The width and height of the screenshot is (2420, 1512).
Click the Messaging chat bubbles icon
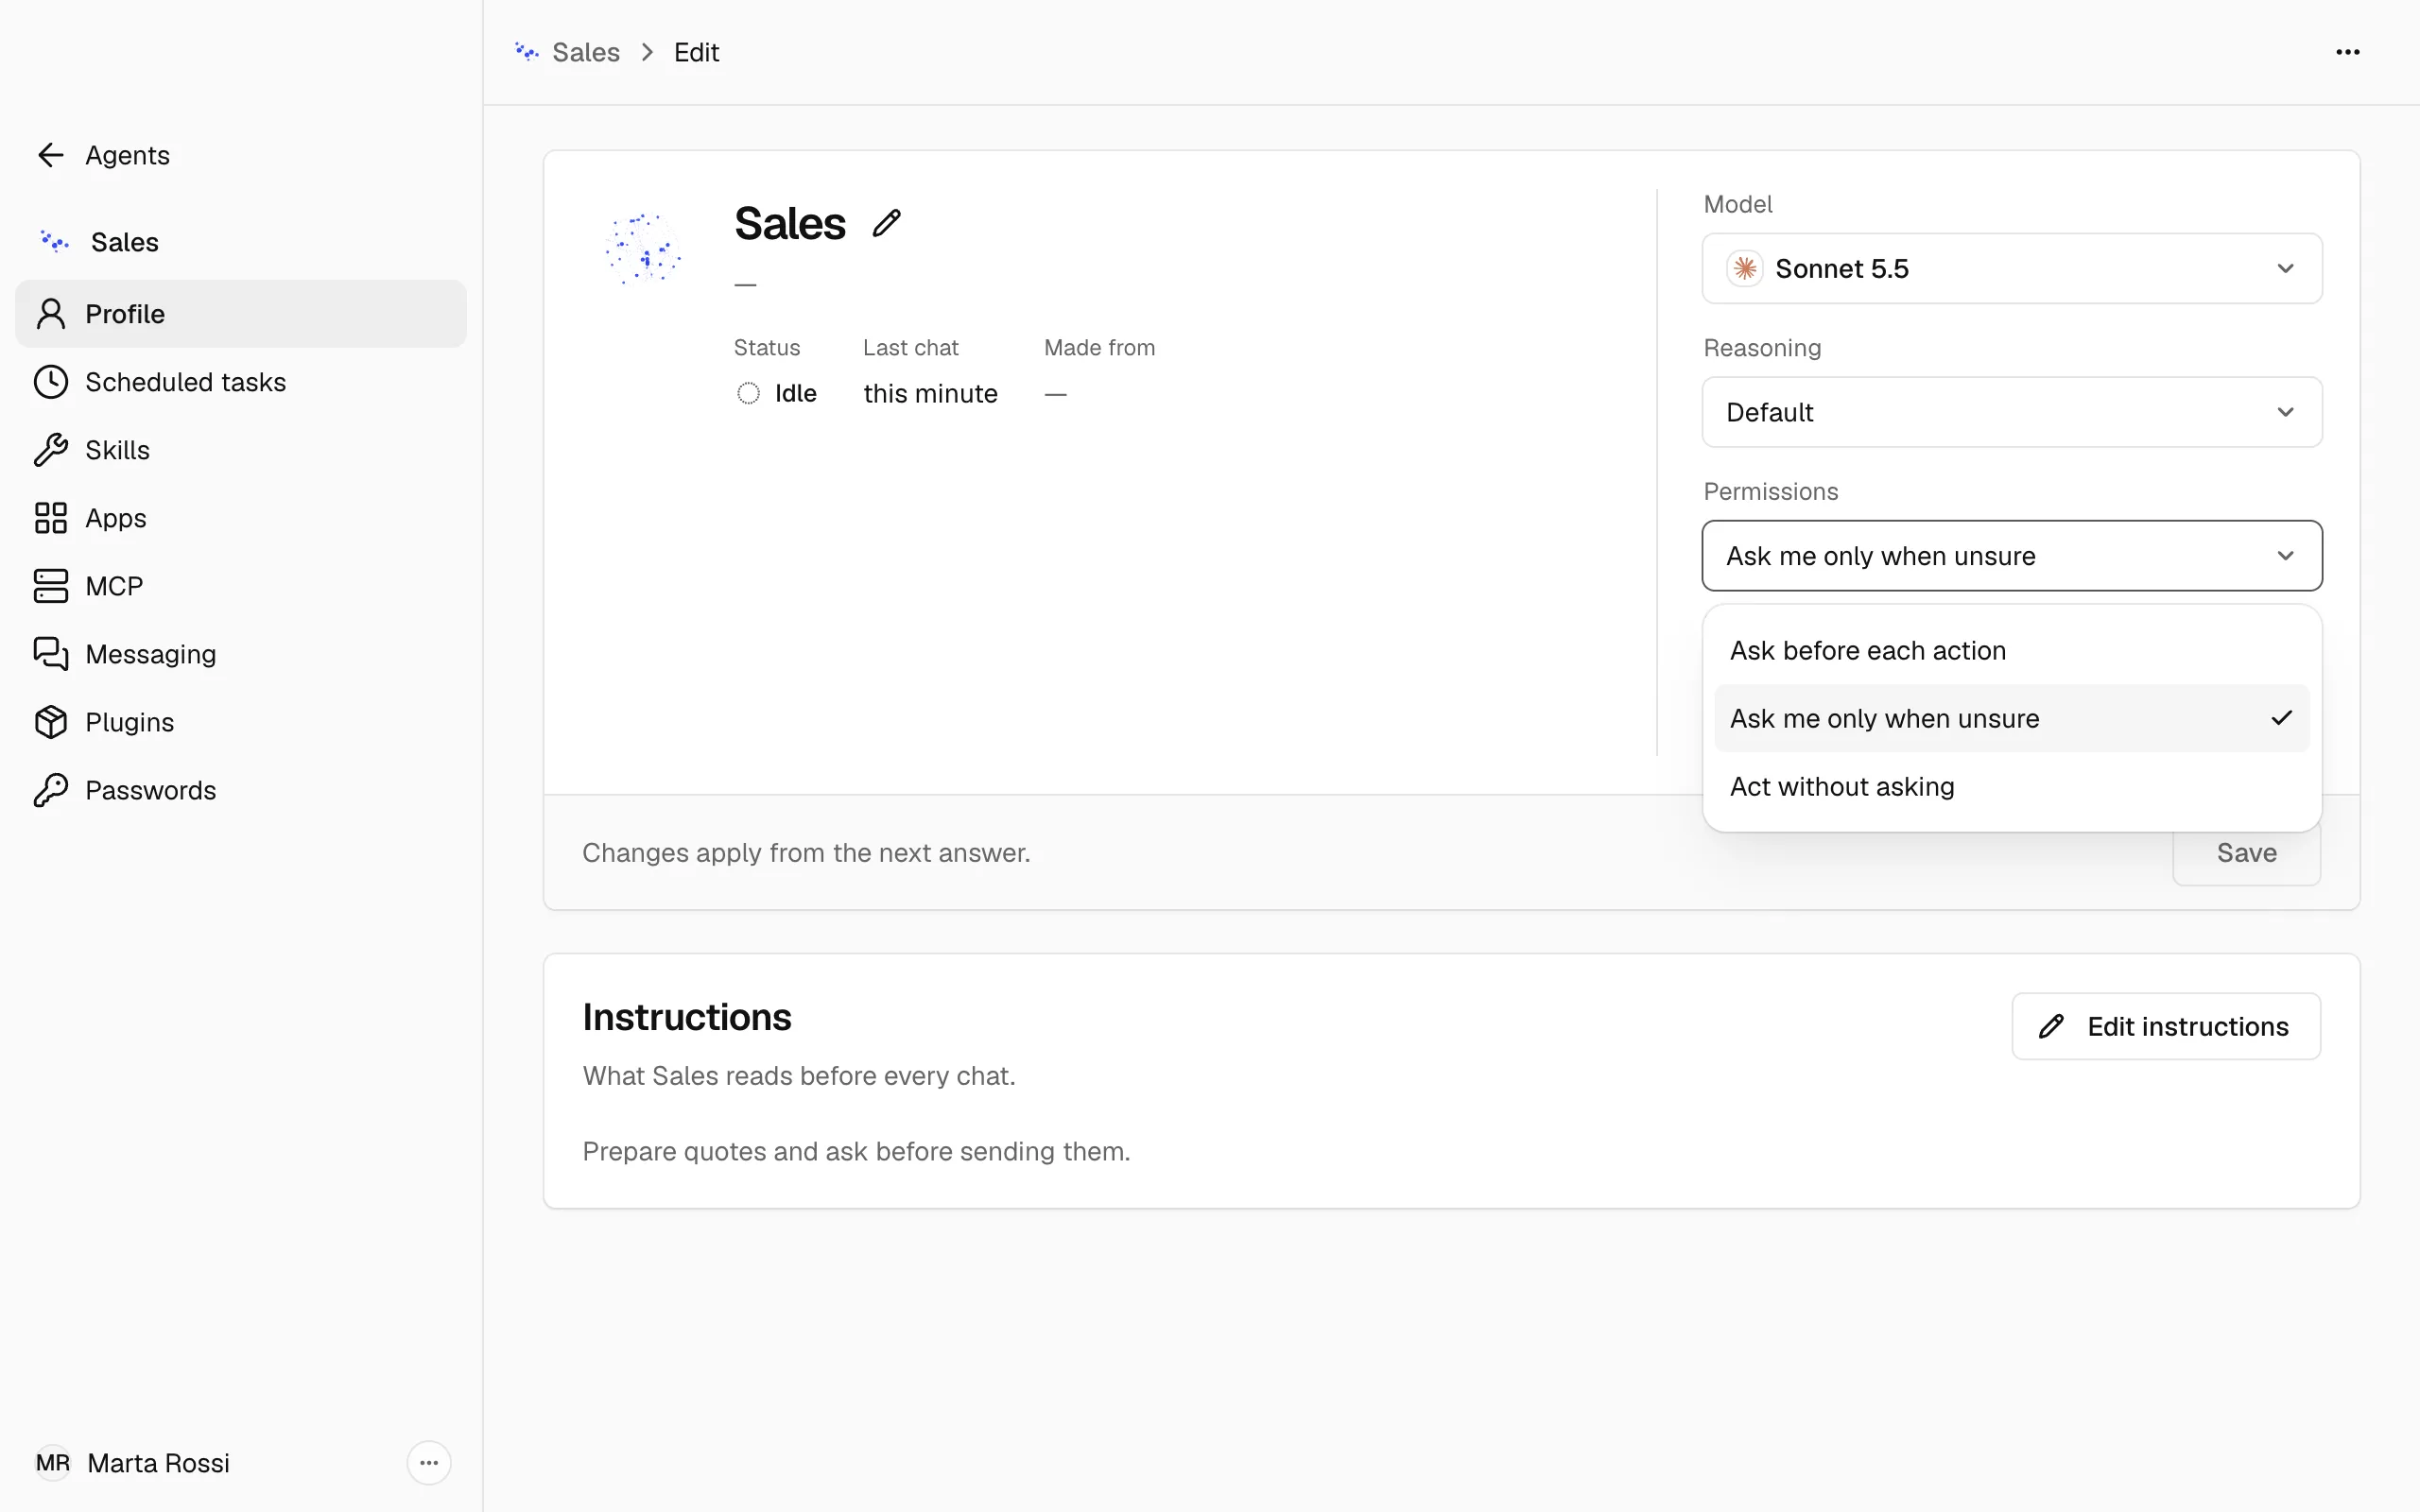(x=50, y=654)
